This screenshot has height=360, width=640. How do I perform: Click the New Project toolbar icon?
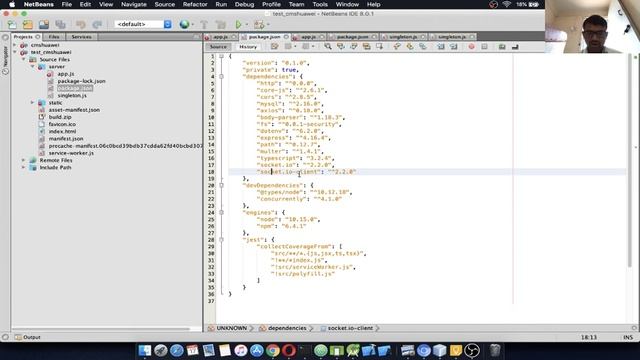point(28,24)
